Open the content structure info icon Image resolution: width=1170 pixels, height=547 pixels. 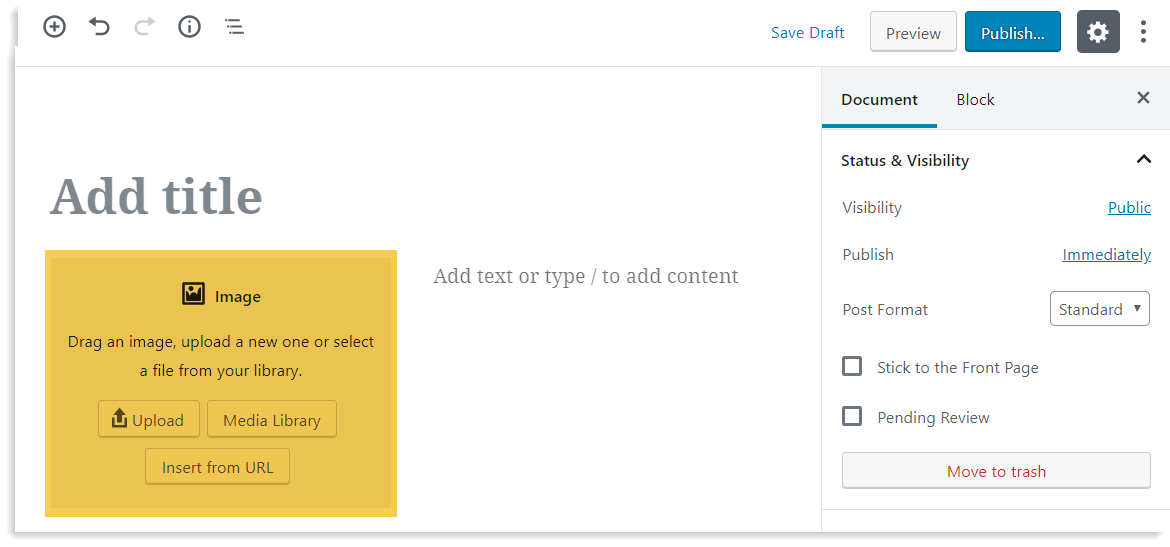(x=189, y=27)
